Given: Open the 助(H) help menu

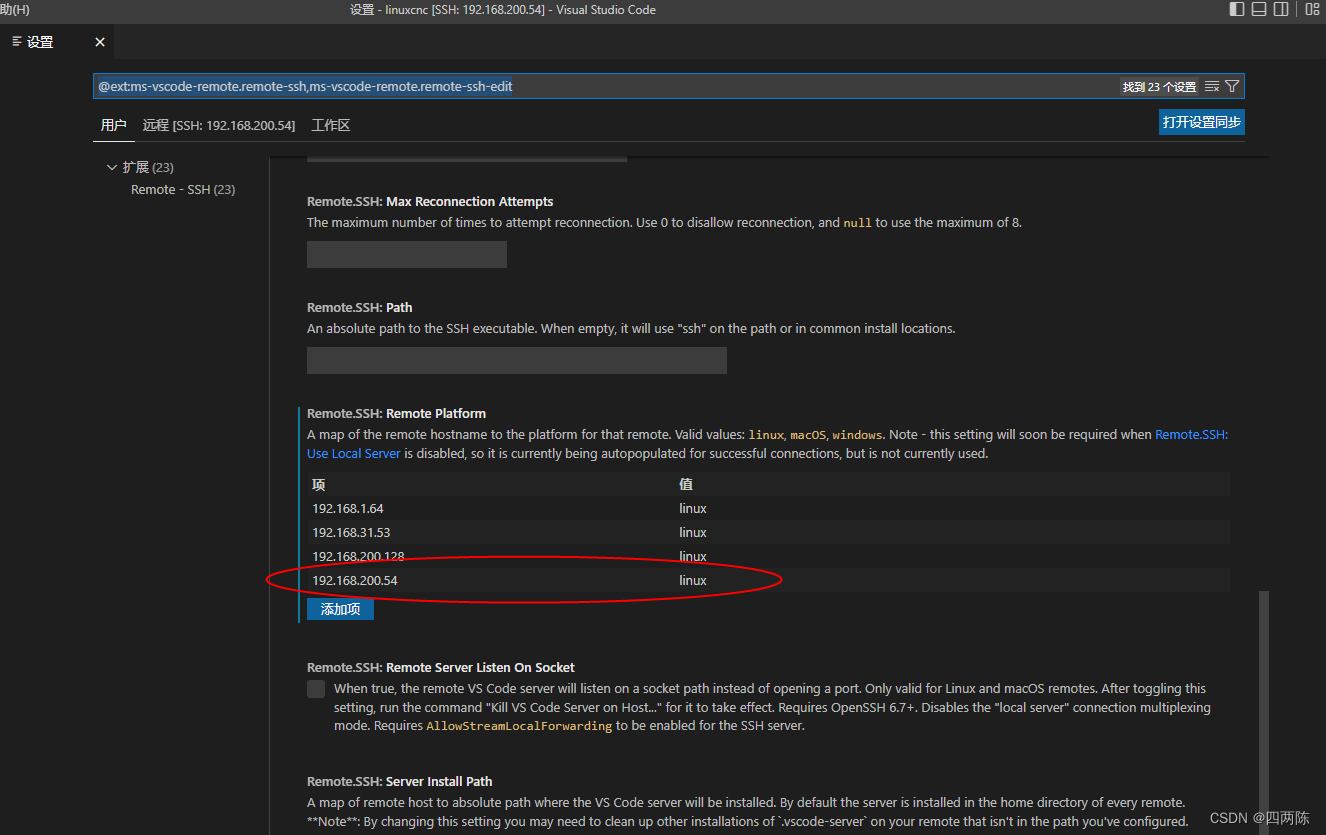Looking at the screenshot, I should pyautogui.click(x=14, y=10).
